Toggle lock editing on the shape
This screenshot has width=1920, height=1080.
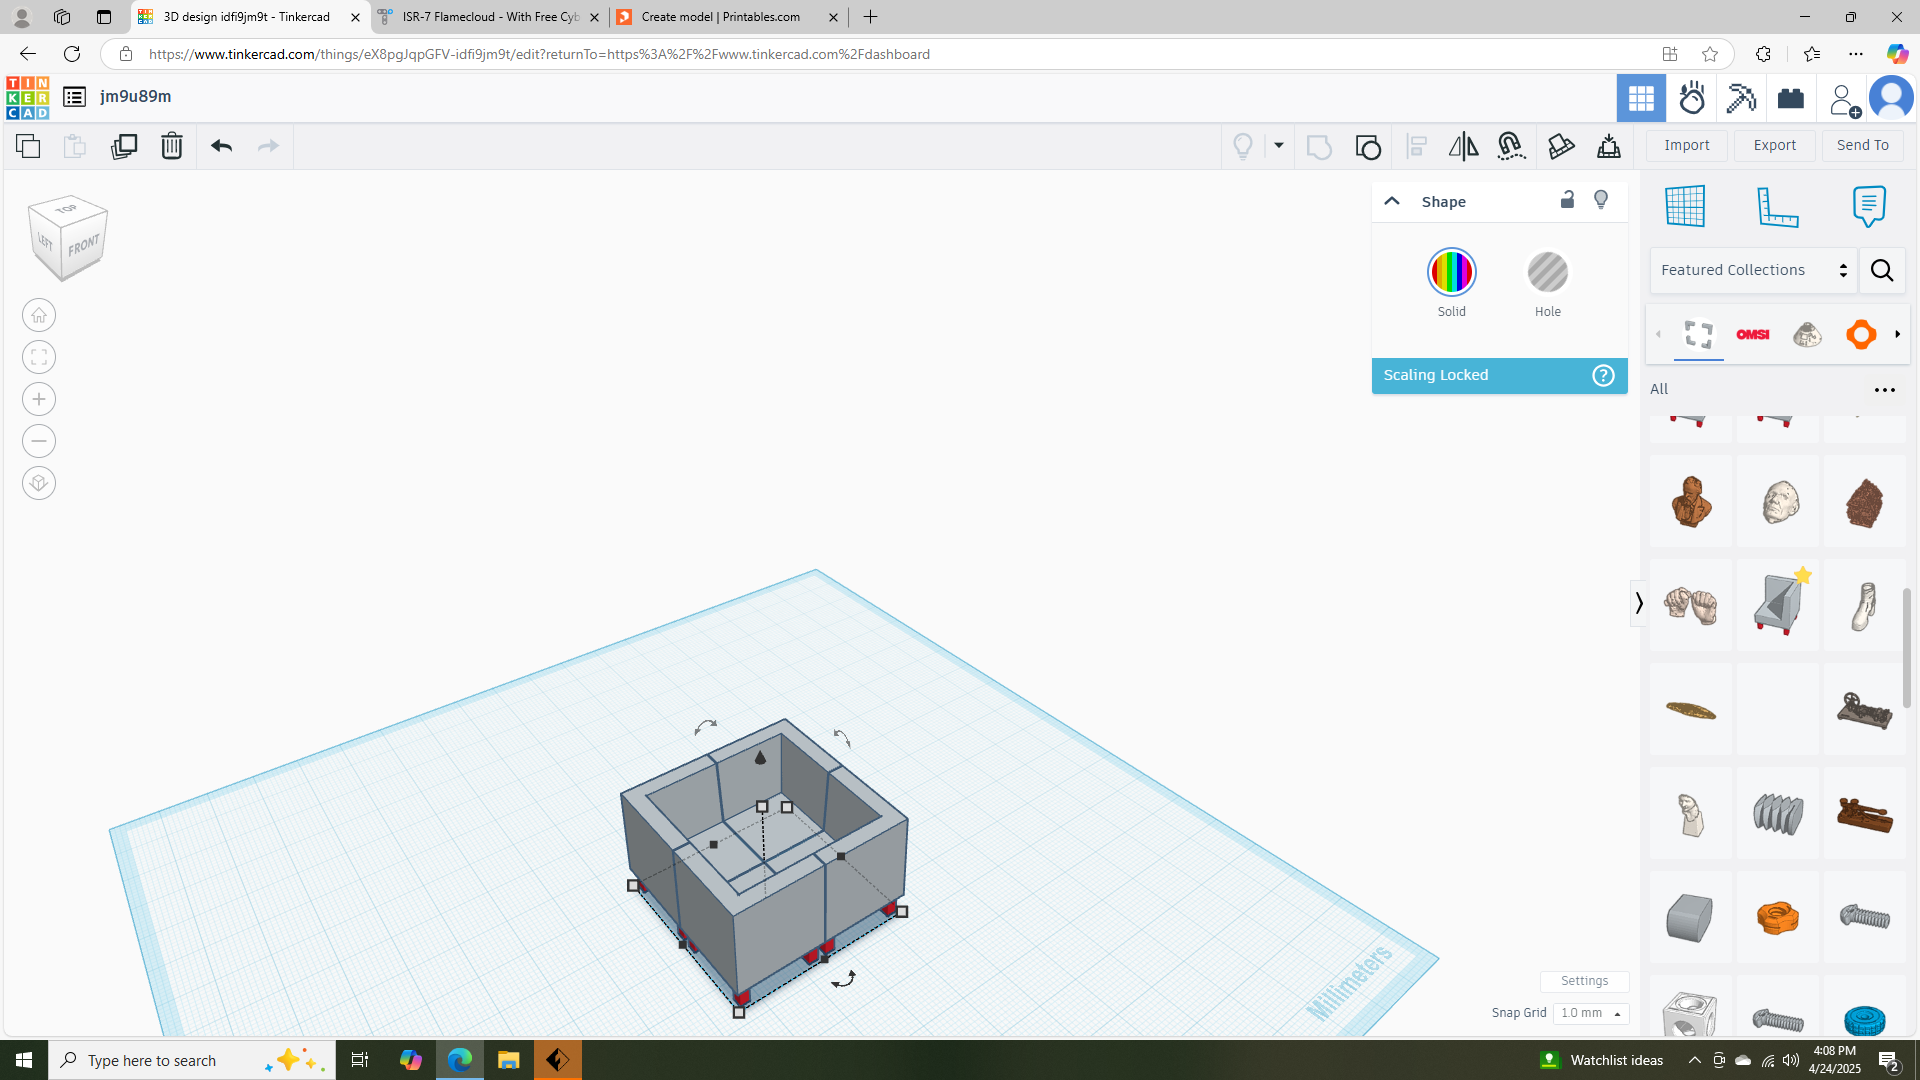1567,200
